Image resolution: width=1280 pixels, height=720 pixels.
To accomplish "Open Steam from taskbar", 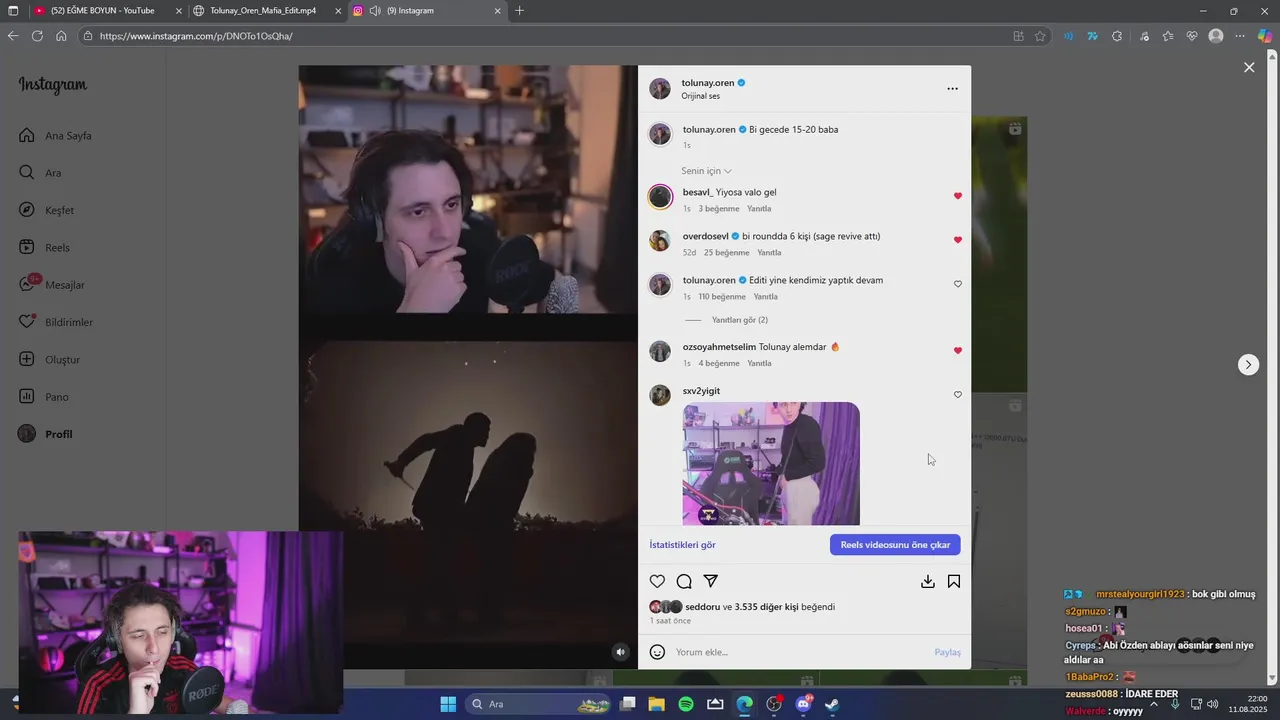I will tap(832, 704).
